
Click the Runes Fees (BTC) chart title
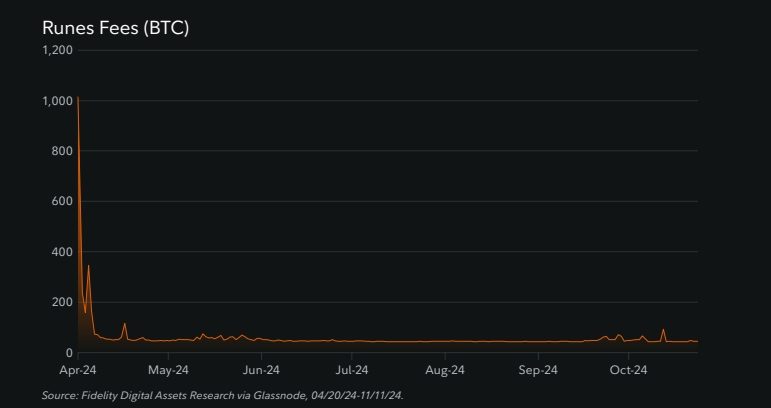click(x=115, y=29)
